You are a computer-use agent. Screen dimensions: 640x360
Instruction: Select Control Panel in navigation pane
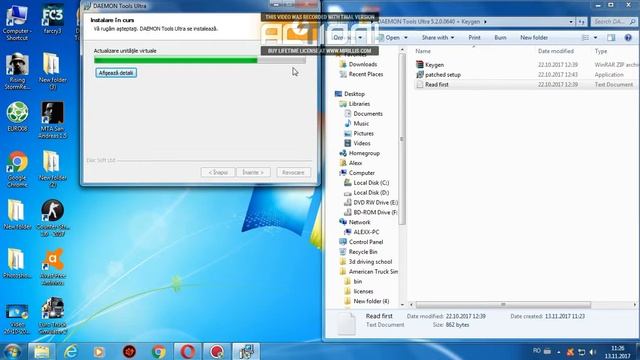[366, 242]
